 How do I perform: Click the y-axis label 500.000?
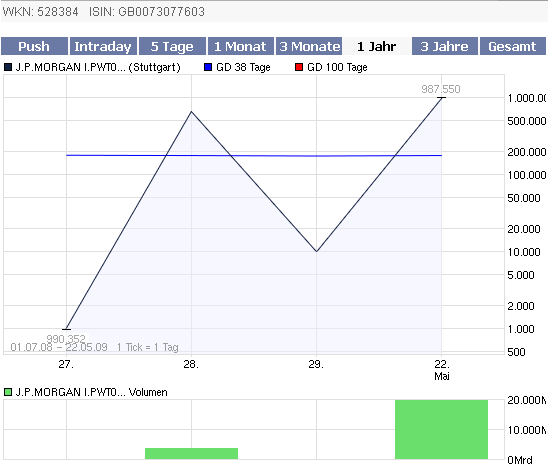(x=527, y=121)
